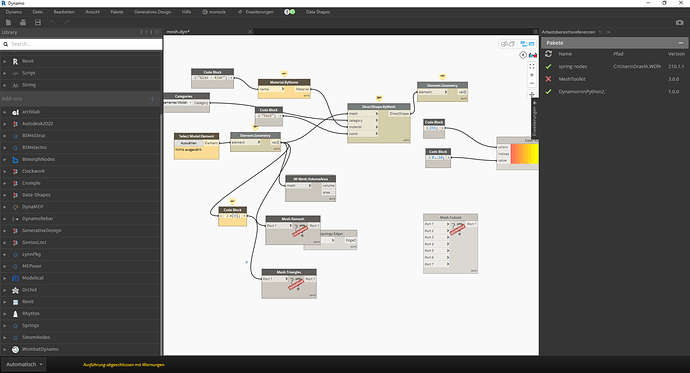Select the mesh.dyn tab
This screenshot has height=373, width=690.
point(178,32)
